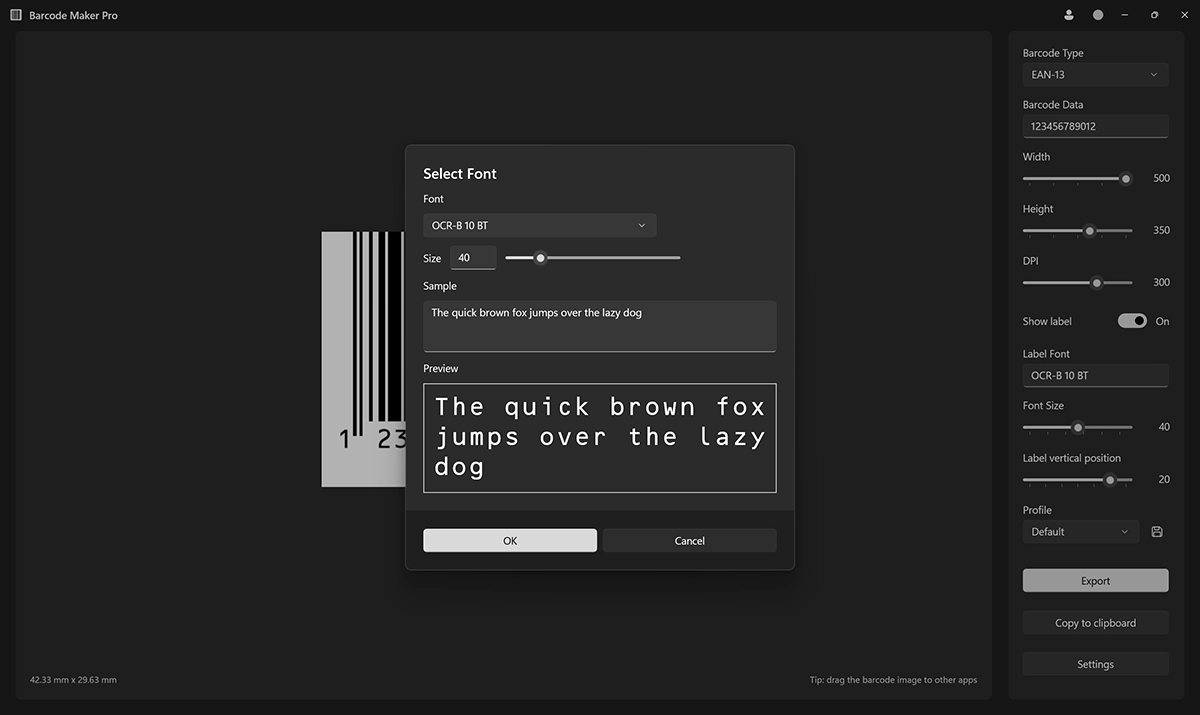Click the Label Font field OCR-B 10 BT
The image size is (1200, 715).
(1095, 376)
